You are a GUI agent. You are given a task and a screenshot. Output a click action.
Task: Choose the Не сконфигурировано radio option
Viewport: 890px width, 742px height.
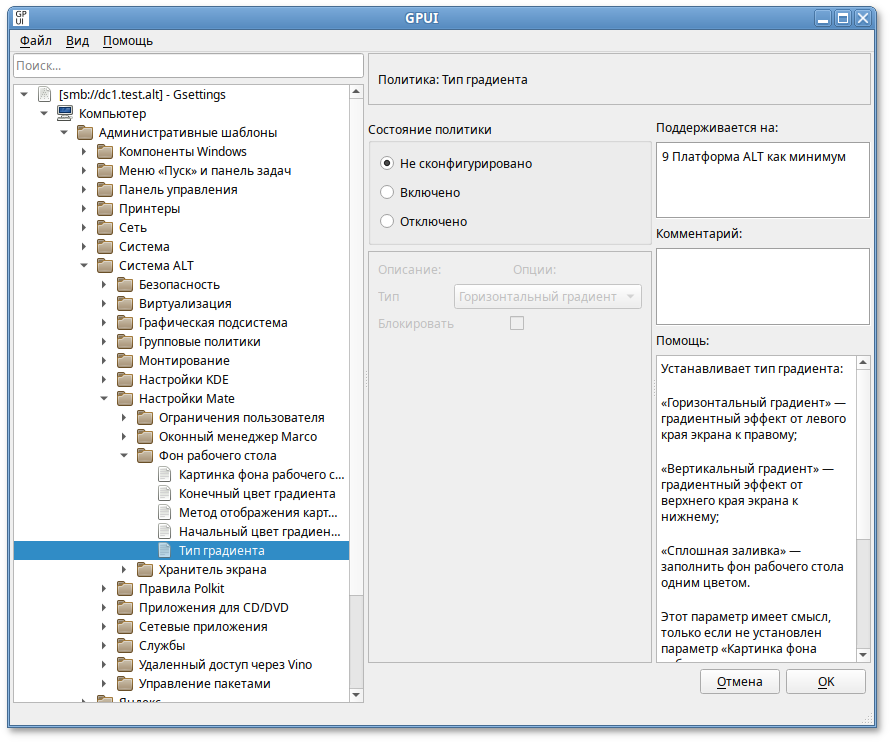[387, 163]
